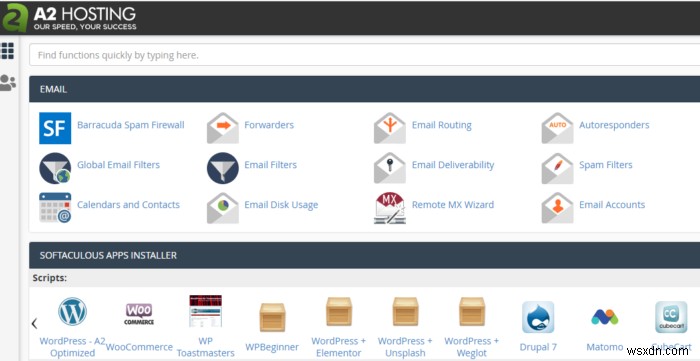Open the Email Routing link
The height and width of the screenshot is (361, 700).
tap(442, 125)
